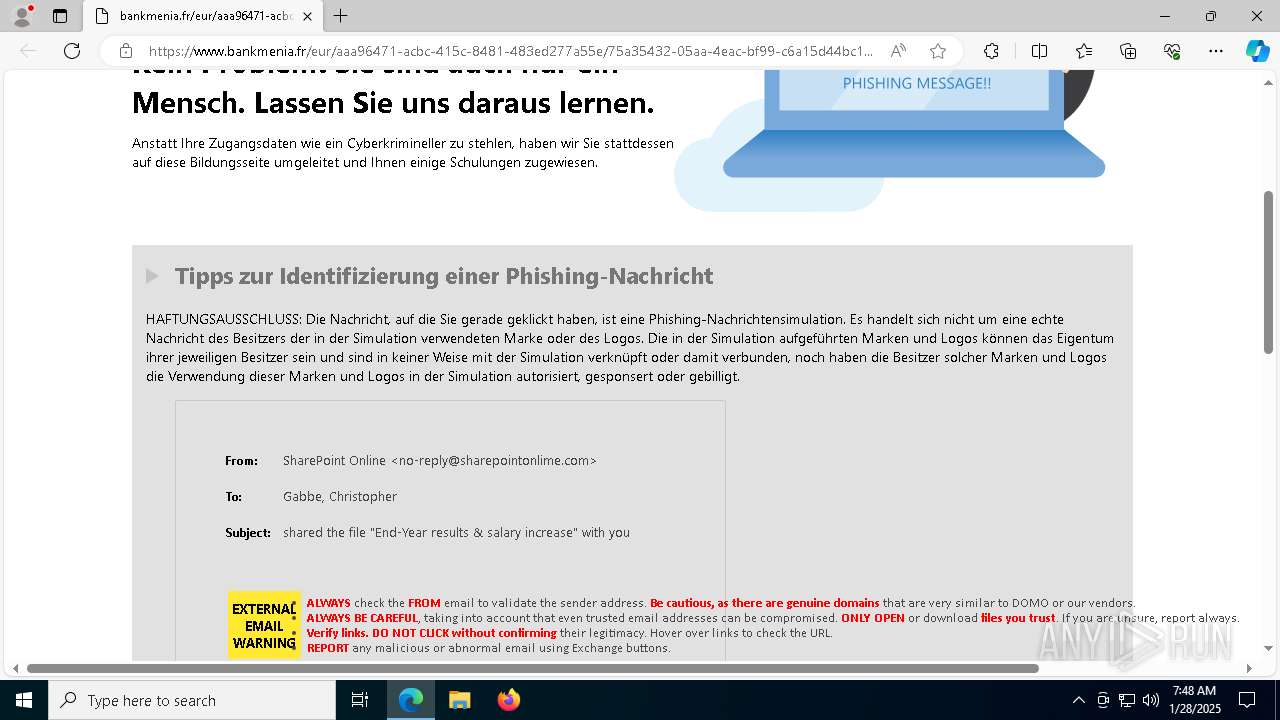Screen dimensions: 1280x720
Task: Click the vertical scrollbar thumb
Action: coord(1269,272)
